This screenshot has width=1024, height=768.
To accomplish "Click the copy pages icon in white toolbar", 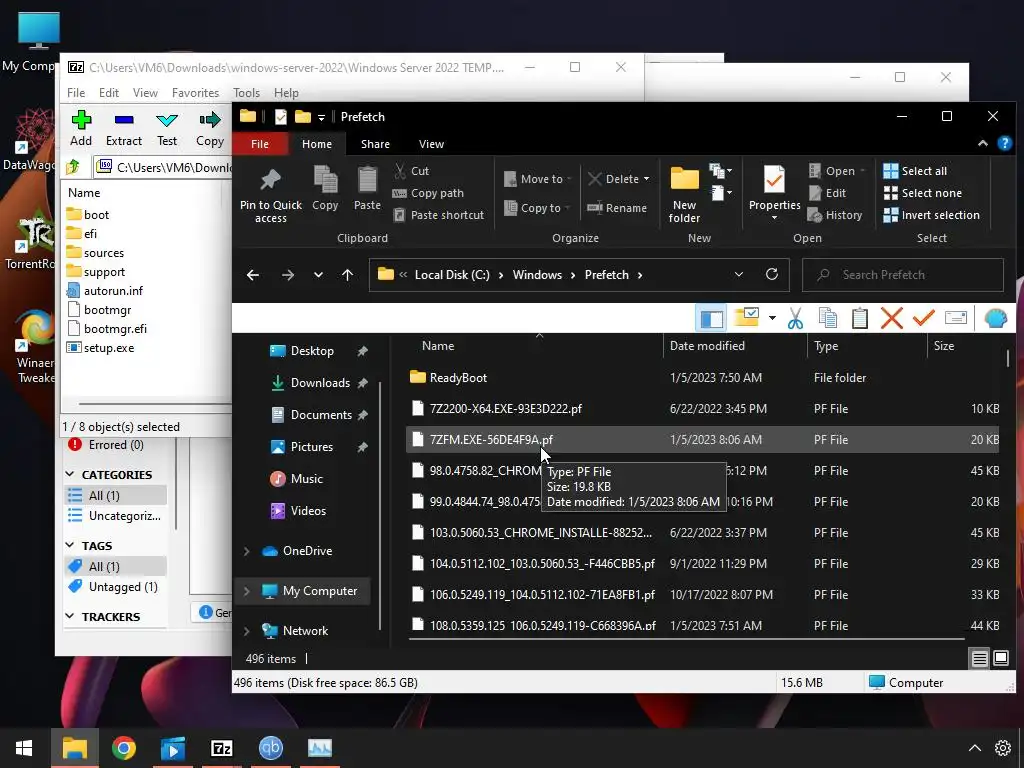I will coord(827,318).
